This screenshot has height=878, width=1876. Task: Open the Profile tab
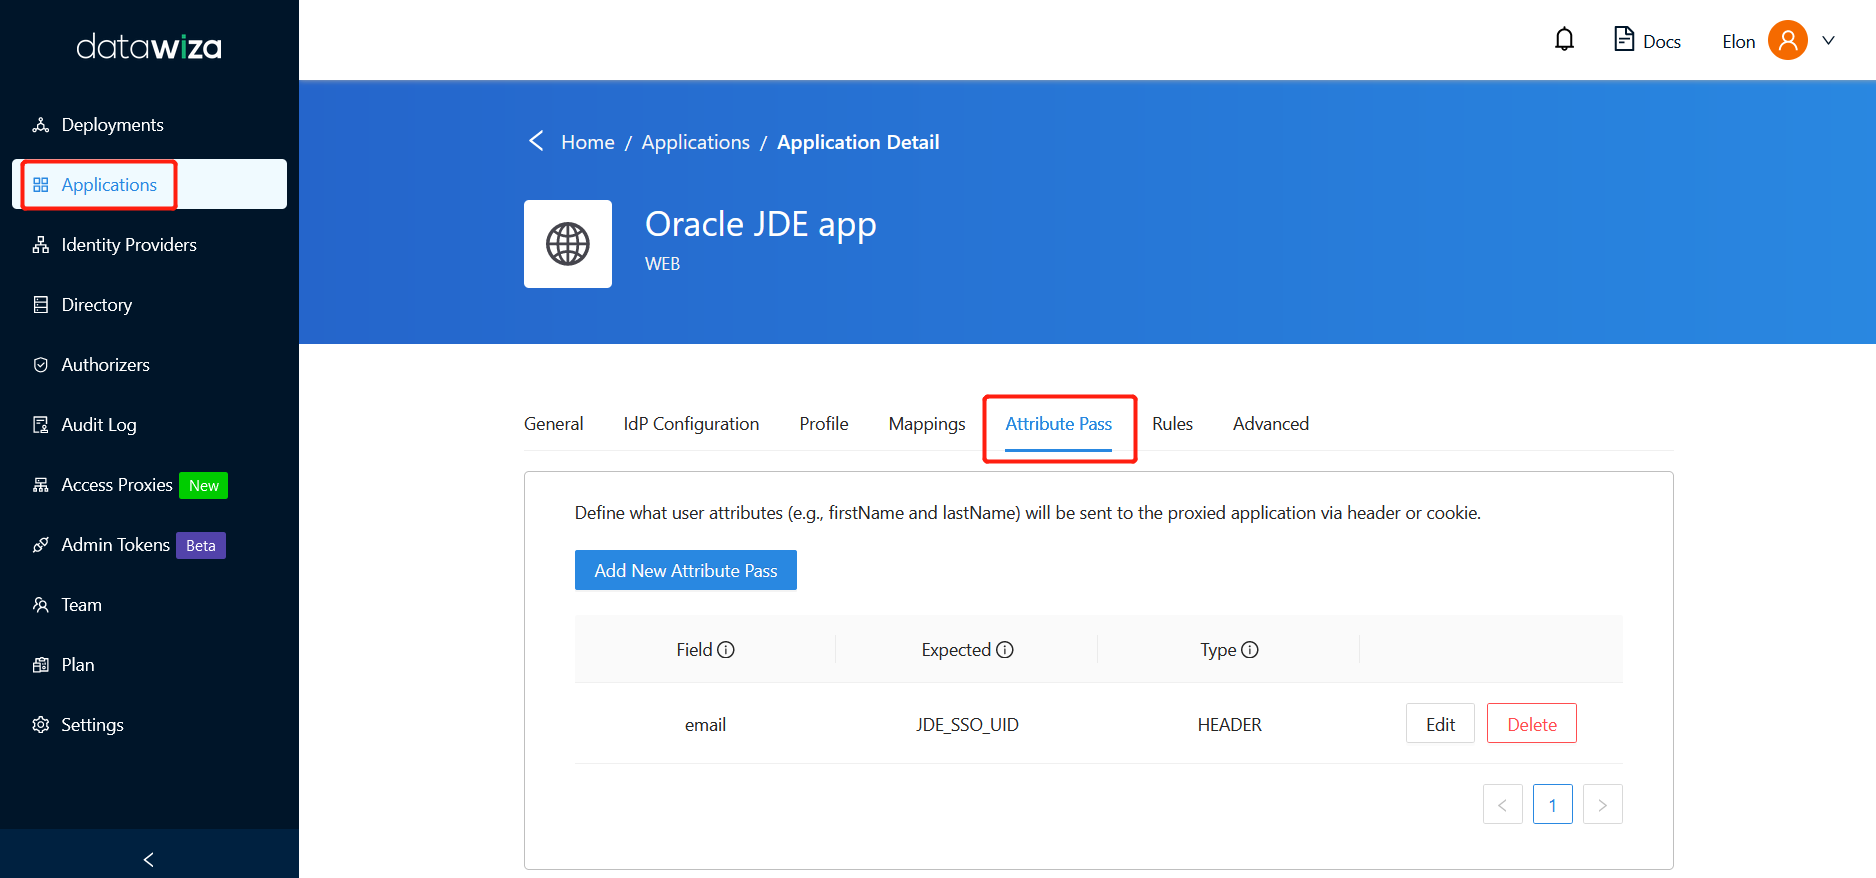coord(824,424)
